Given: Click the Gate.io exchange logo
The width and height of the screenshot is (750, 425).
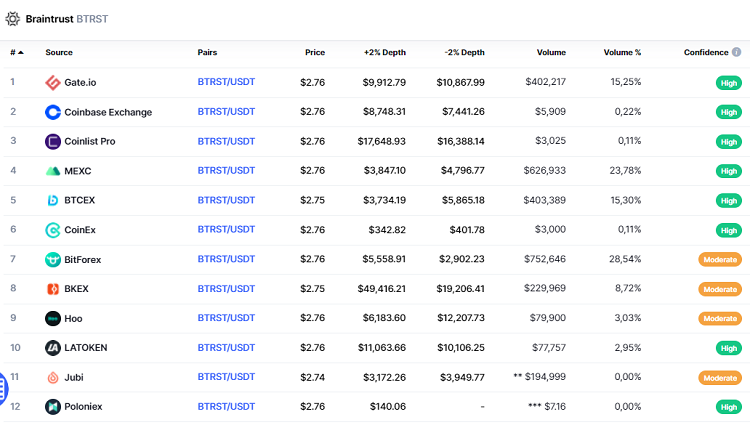Looking at the screenshot, I should 53,82.
